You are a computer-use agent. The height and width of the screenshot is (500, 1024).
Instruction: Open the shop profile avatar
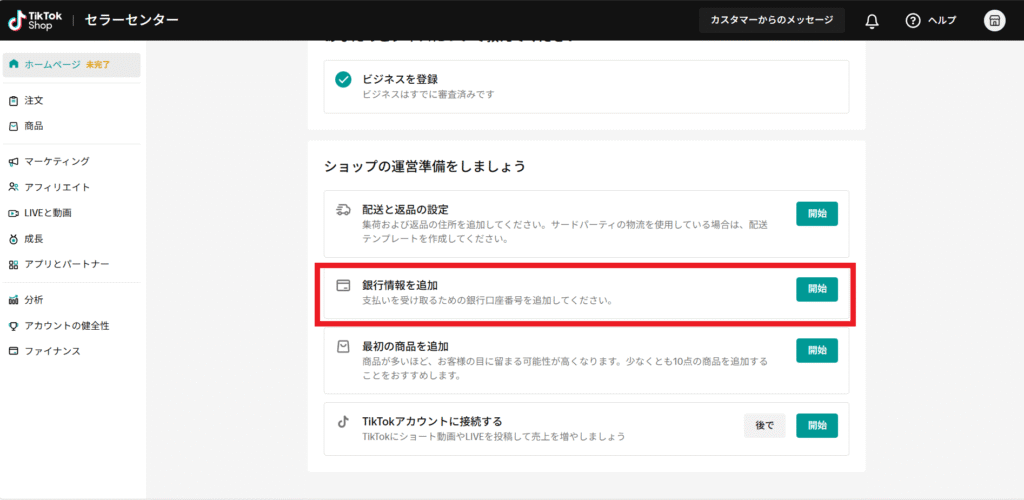(995, 20)
